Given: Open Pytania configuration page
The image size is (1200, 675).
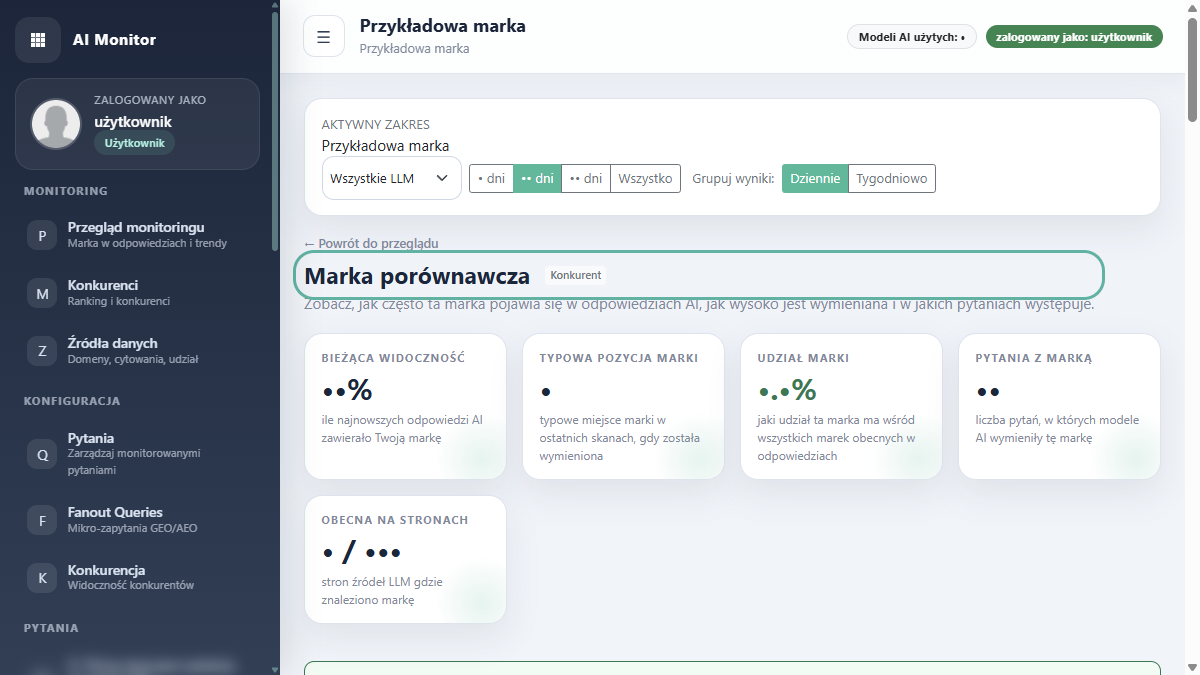Looking at the screenshot, I should (x=139, y=453).
